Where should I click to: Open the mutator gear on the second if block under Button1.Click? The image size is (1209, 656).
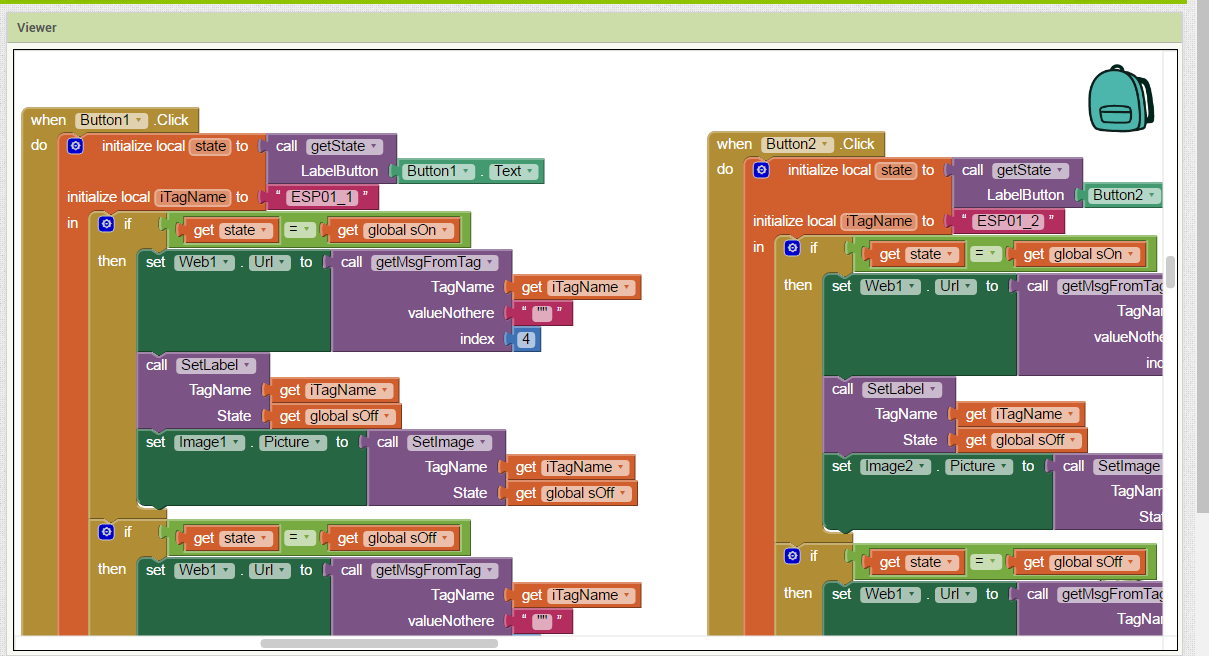[x=106, y=531]
